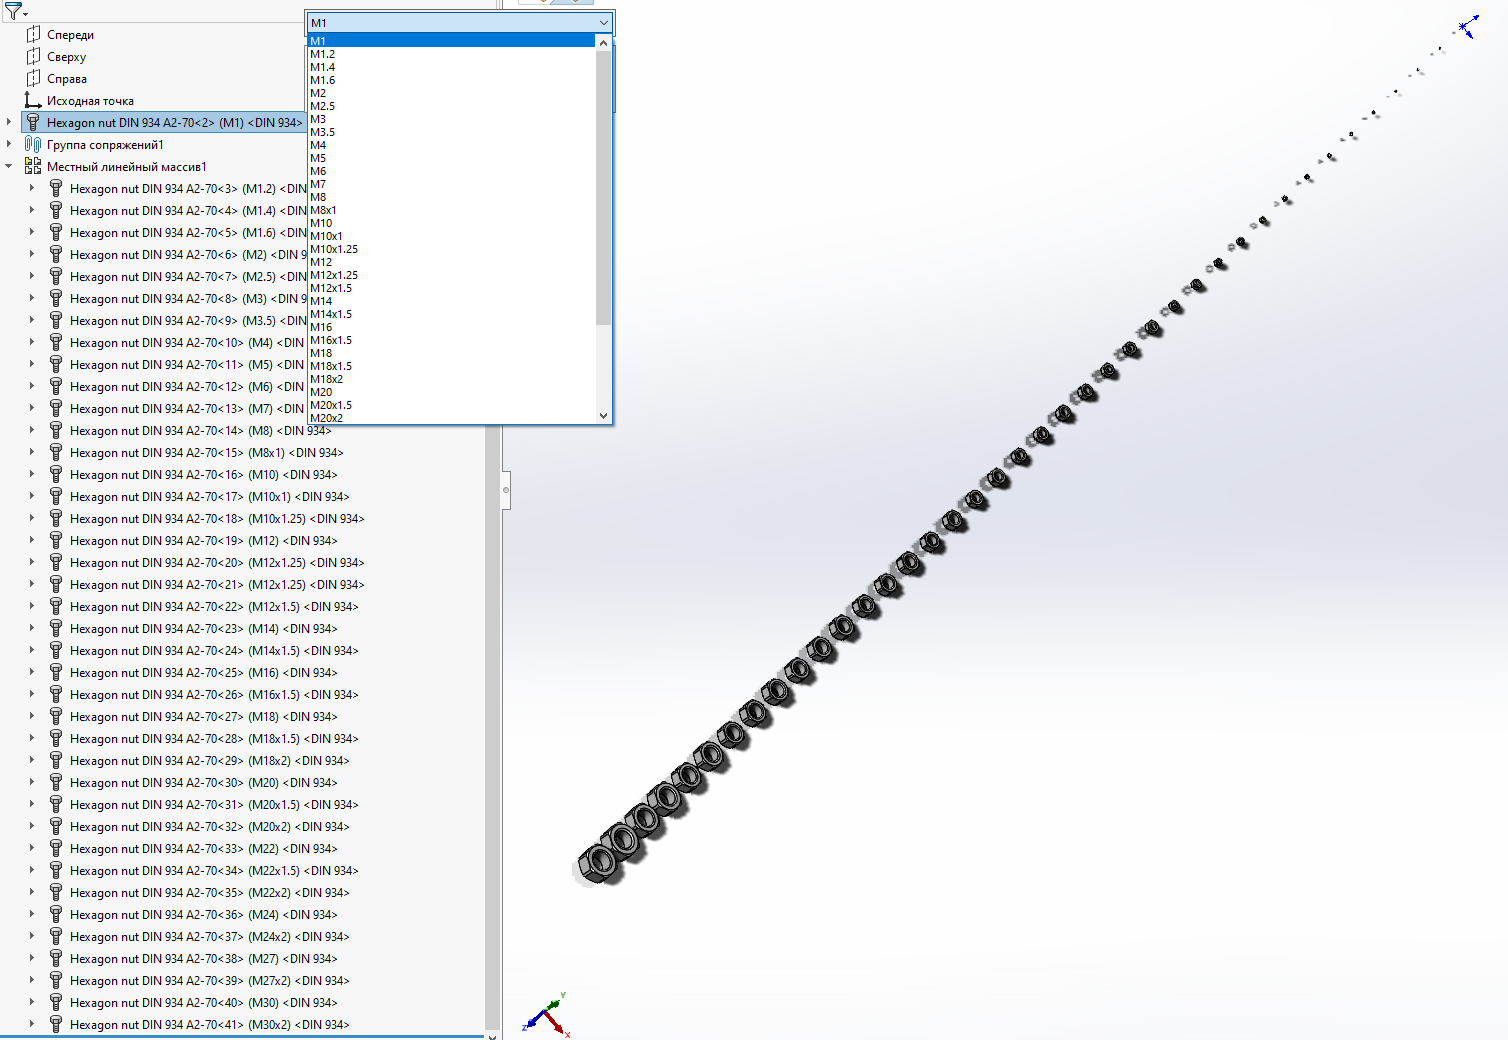
Task: Click the part icon of Hexagon nut <14> (M8)
Action: click(x=56, y=430)
